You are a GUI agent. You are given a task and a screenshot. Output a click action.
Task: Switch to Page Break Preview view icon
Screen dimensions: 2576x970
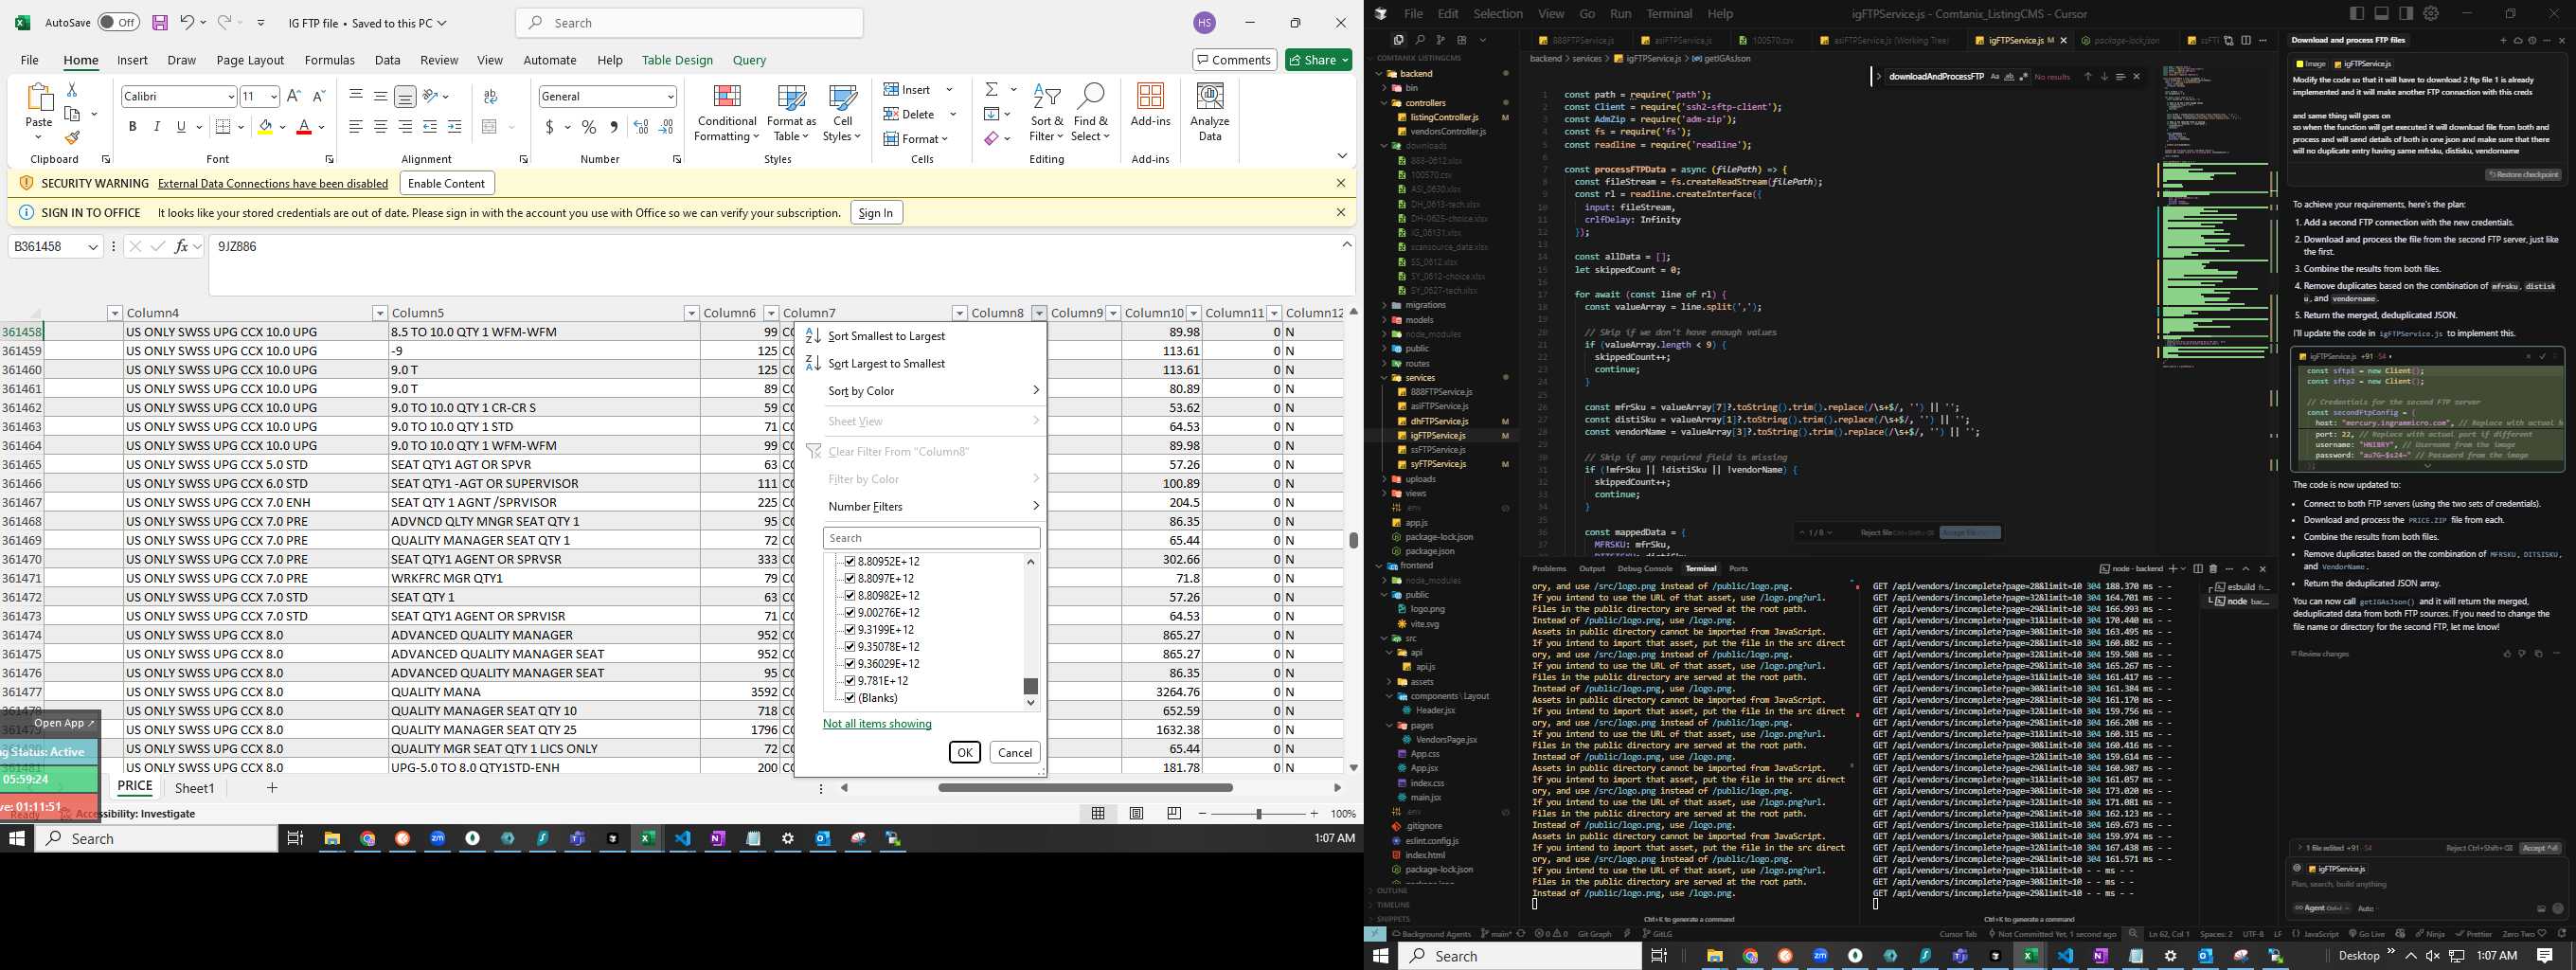1174,814
